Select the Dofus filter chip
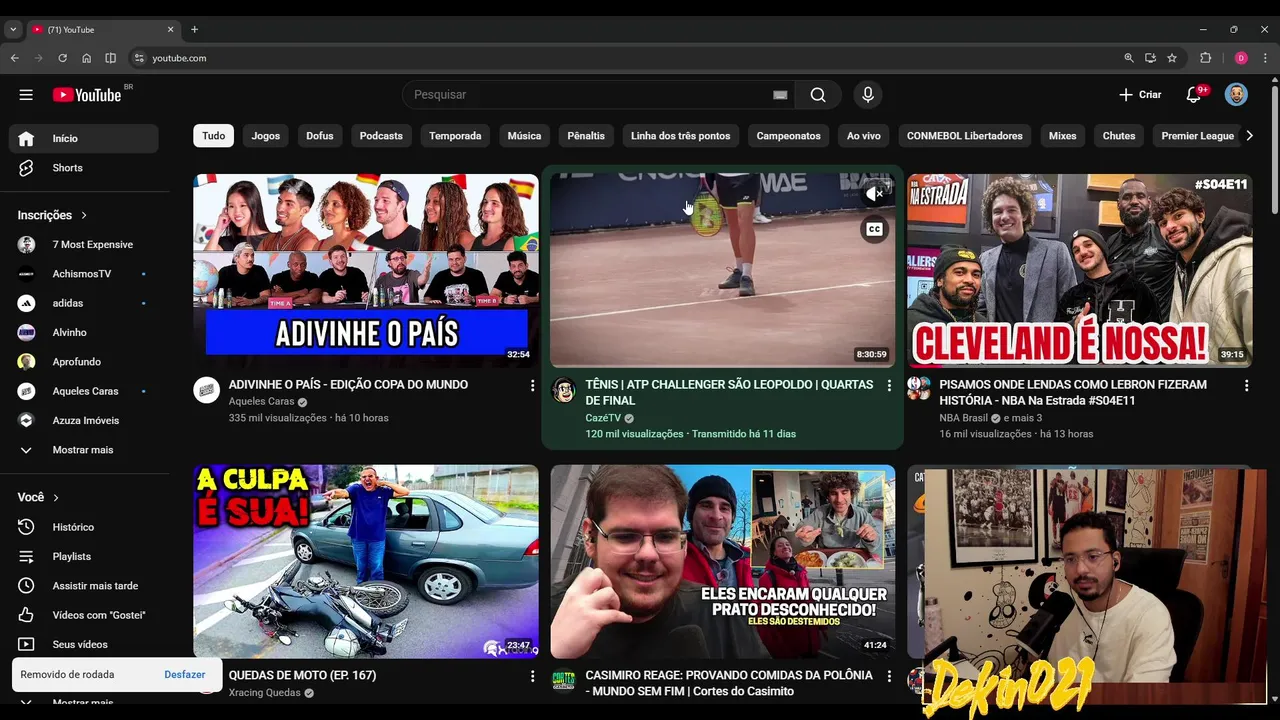This screenshot has height=720, width=1280. (320, 136)
